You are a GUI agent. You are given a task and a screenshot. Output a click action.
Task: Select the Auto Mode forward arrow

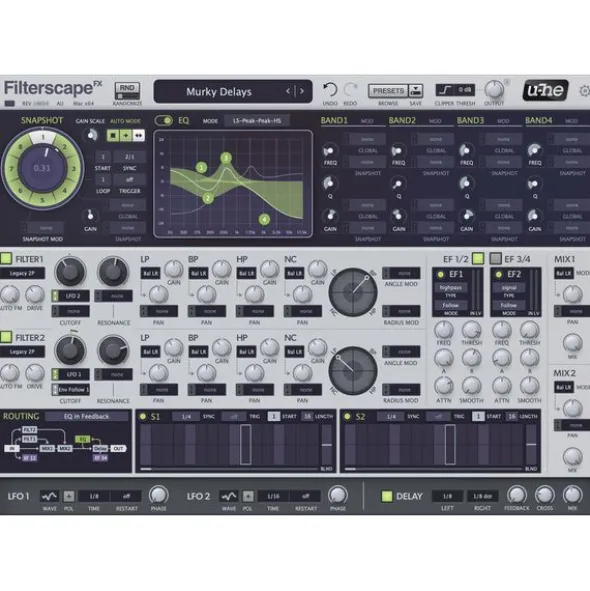tap(126, 135)
